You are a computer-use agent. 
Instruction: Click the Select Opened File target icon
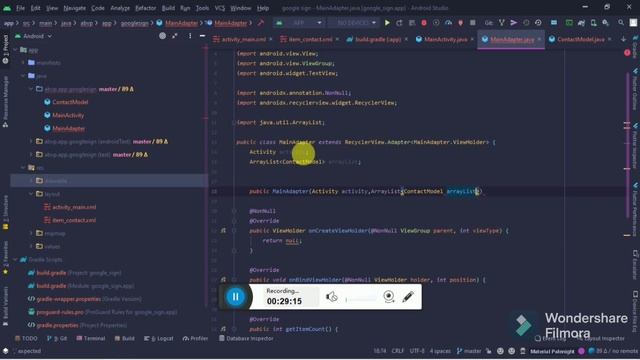162,36
